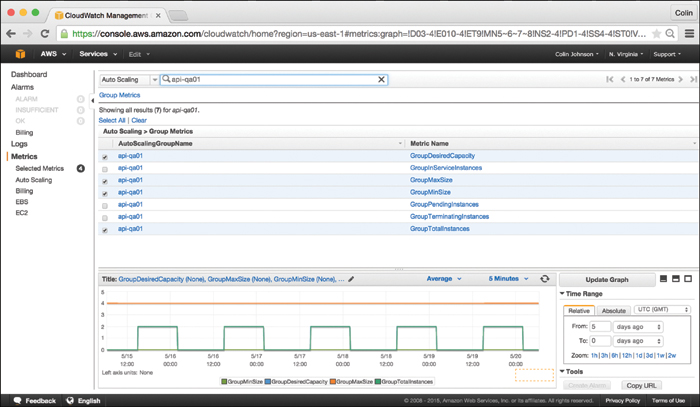Open the Auto Scaling namespace dropdown
The width and height of the screenshot is (700, 407).
point(129,79)
